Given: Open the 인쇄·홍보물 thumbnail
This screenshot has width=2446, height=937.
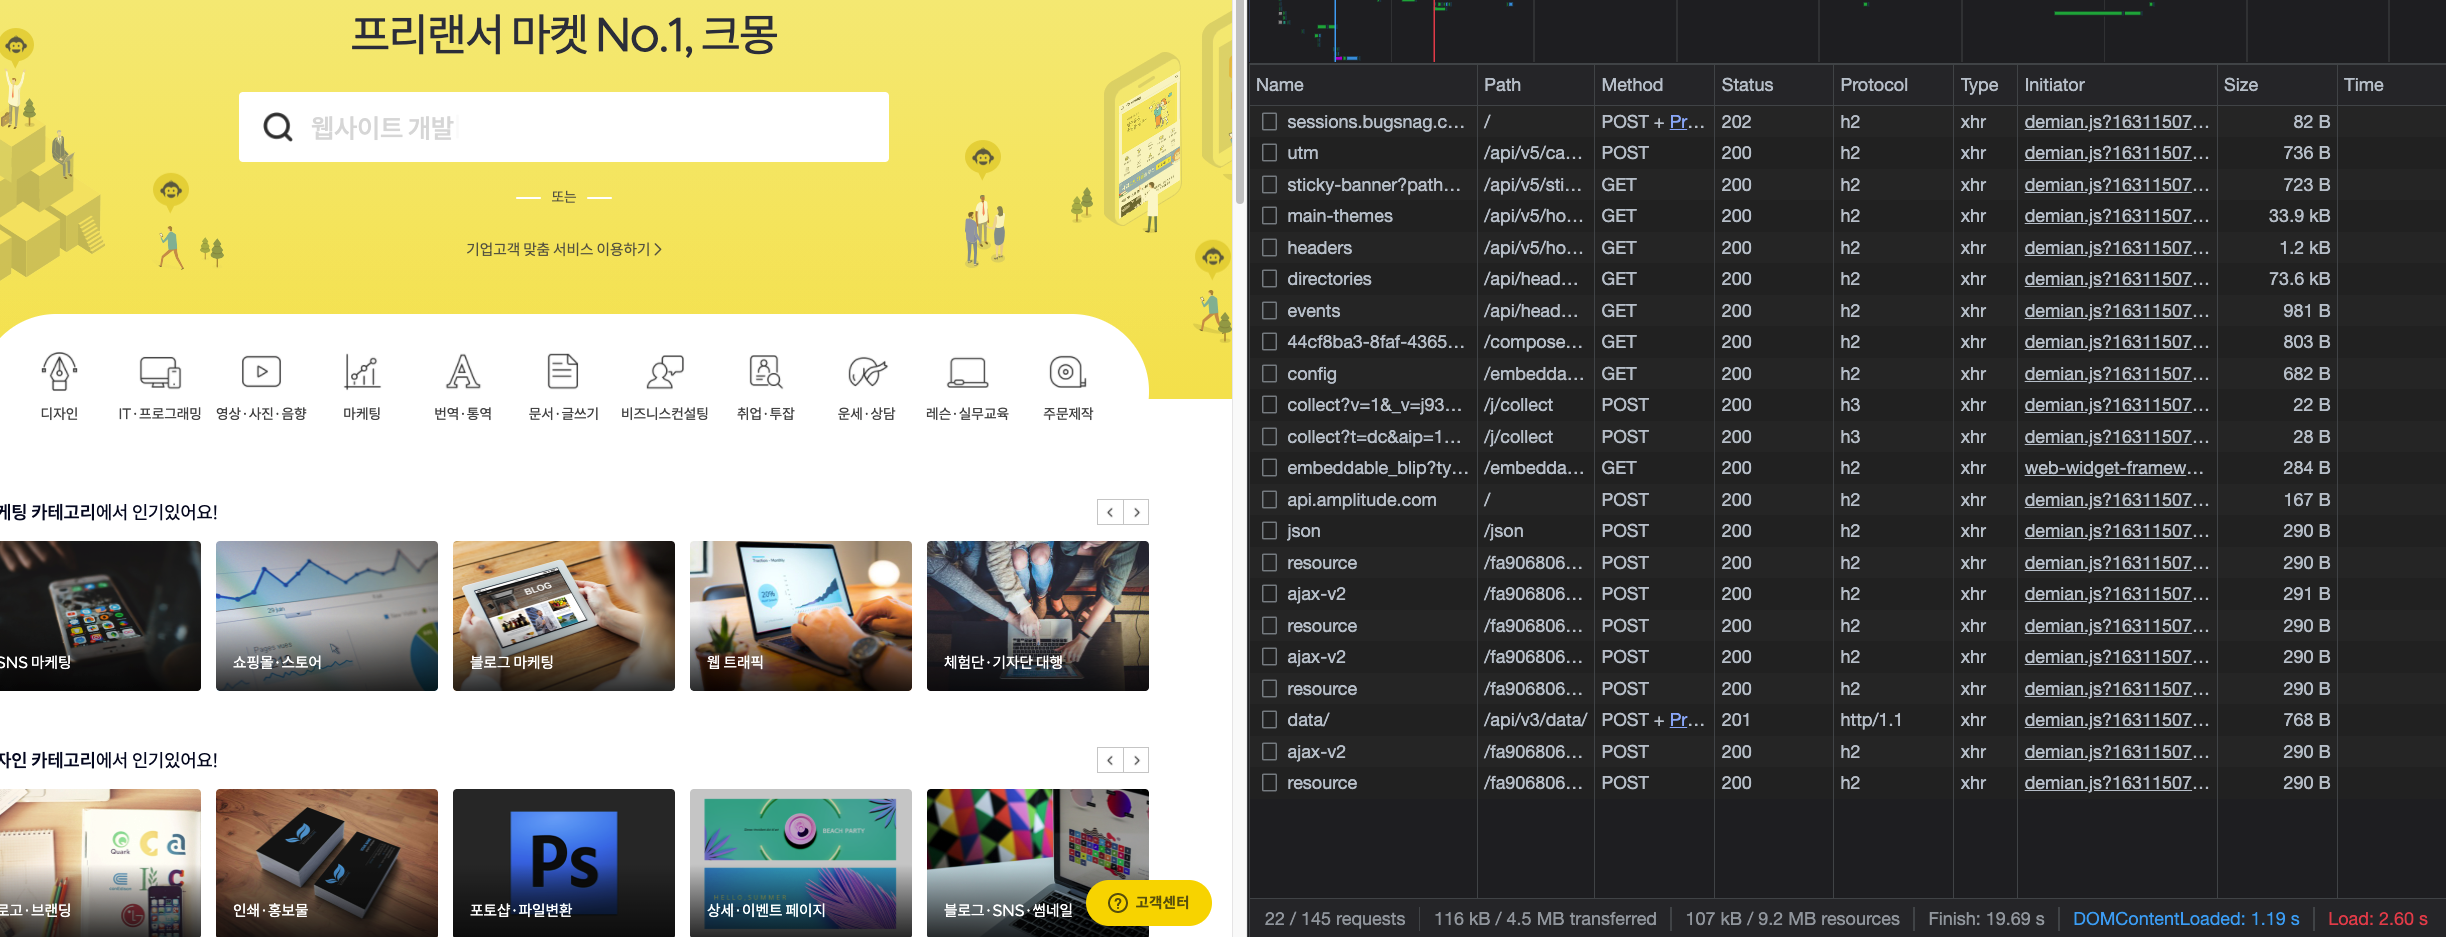Looking at the screenshot, I should [327, 863].
